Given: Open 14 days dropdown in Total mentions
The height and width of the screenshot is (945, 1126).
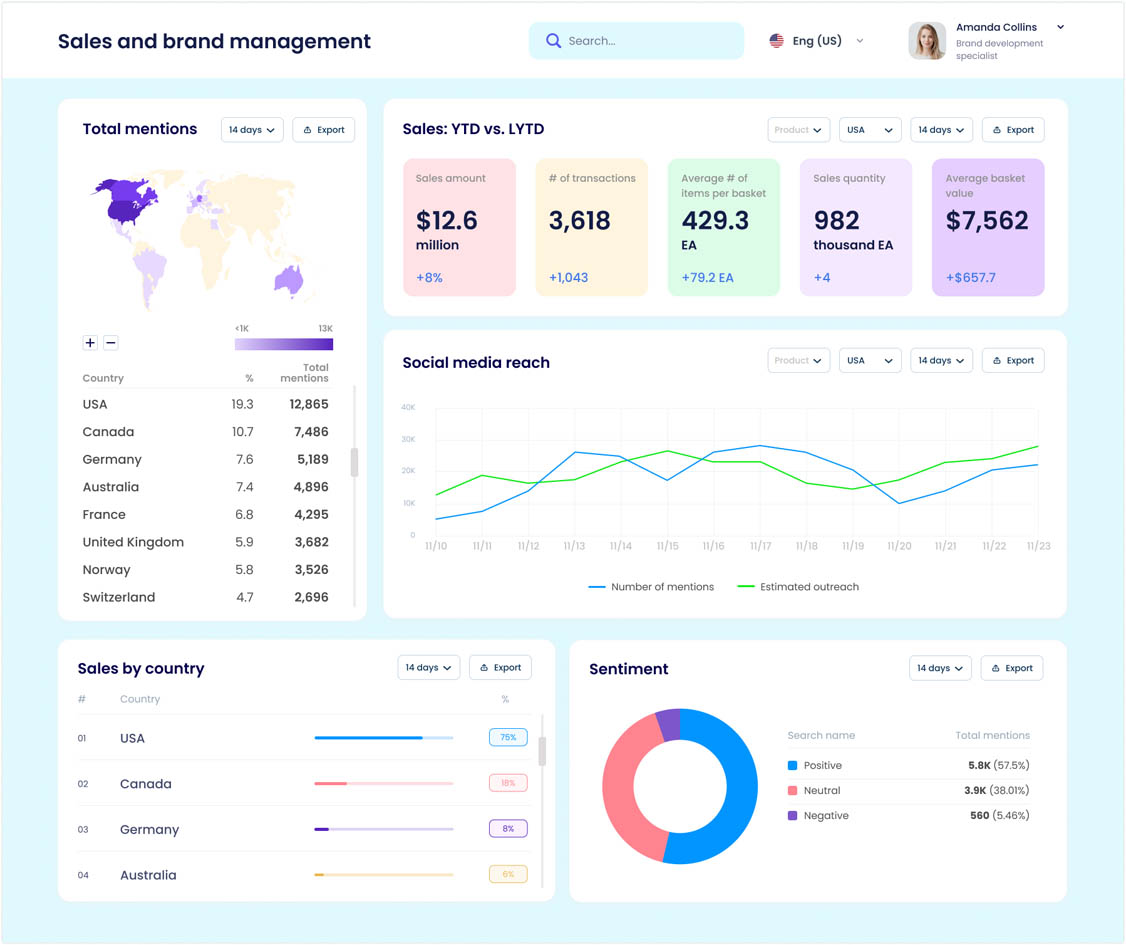Looking at the screenshot, I should pyautogui.click(x=252, y=130).
